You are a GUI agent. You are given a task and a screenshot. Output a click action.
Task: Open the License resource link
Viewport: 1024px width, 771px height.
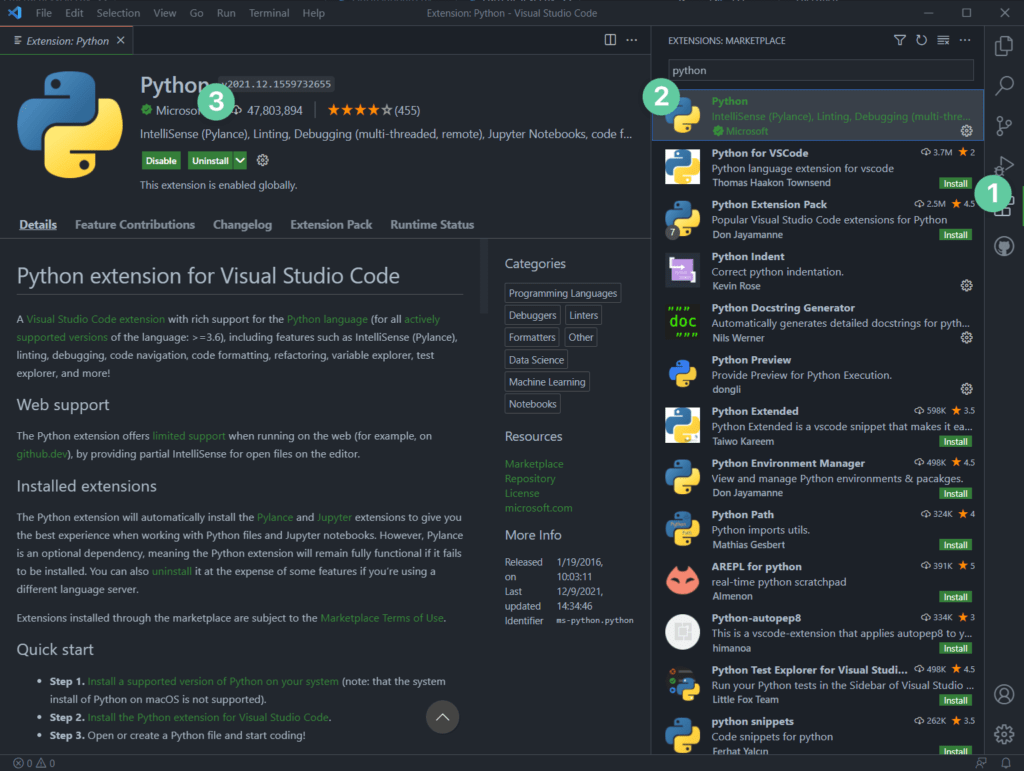[x=522, y=494]
